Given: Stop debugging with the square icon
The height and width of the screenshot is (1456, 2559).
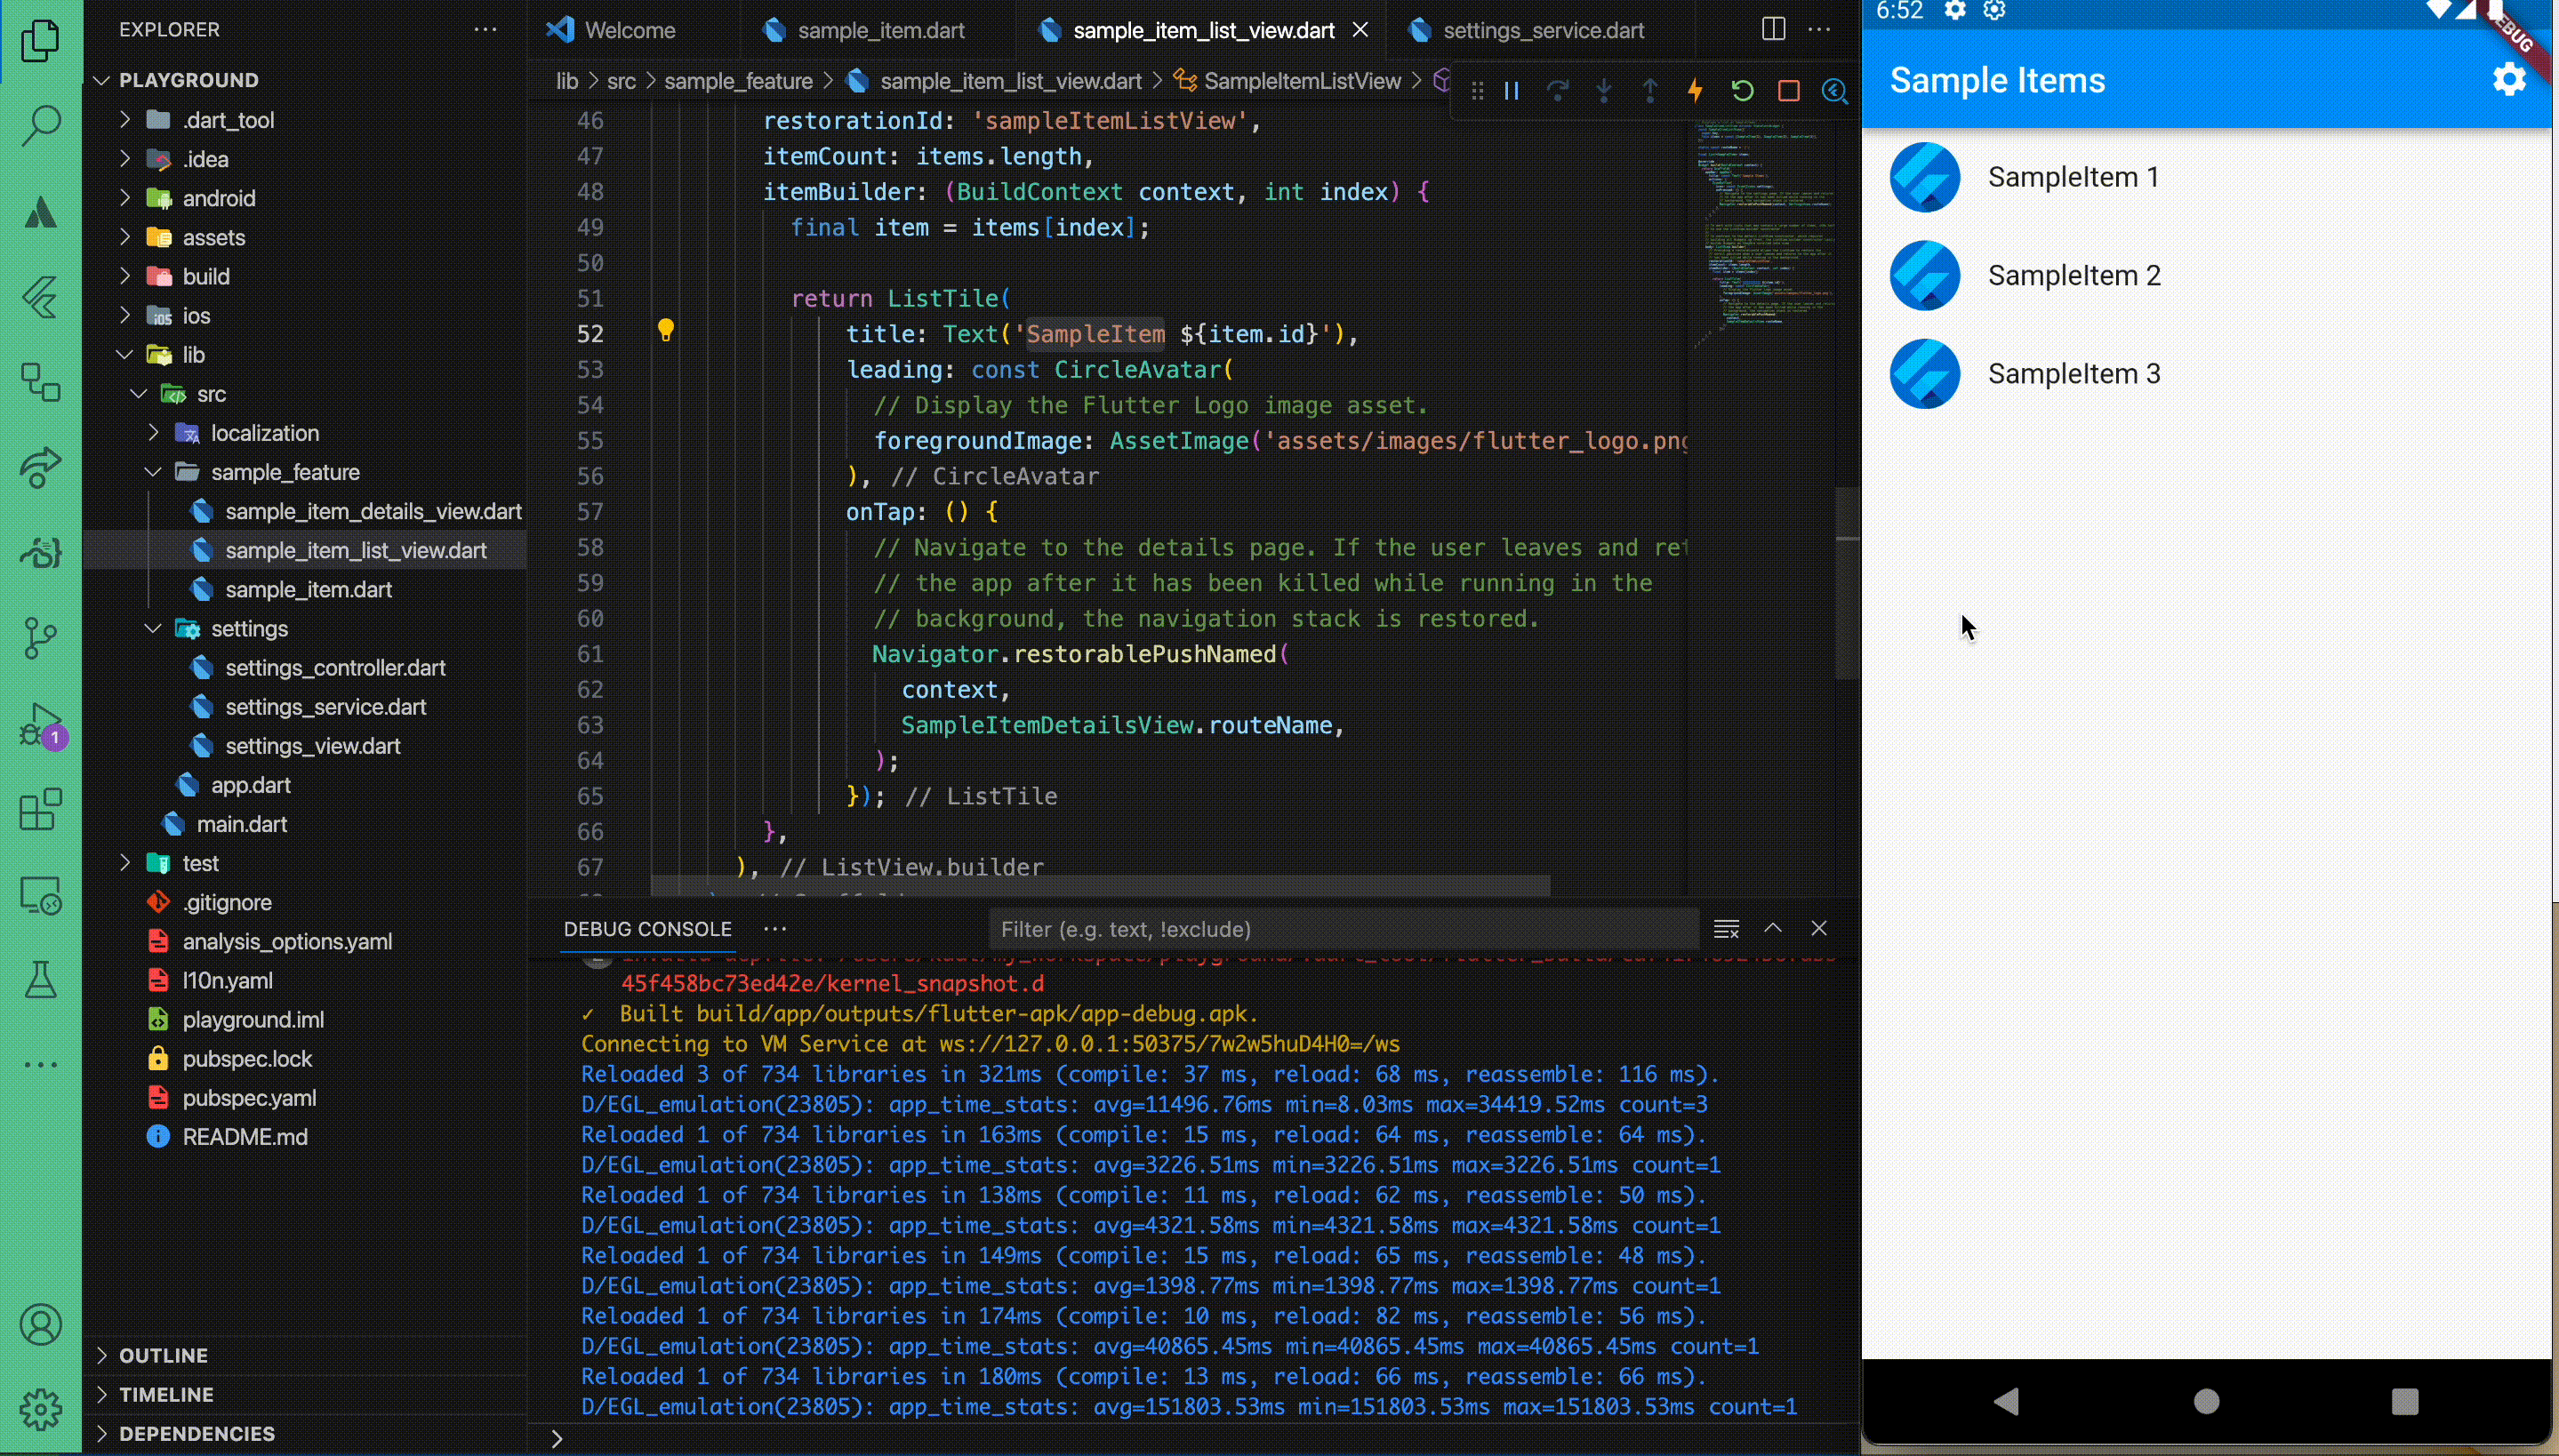Looking at the screenshot, I should tap(1788, 91).
